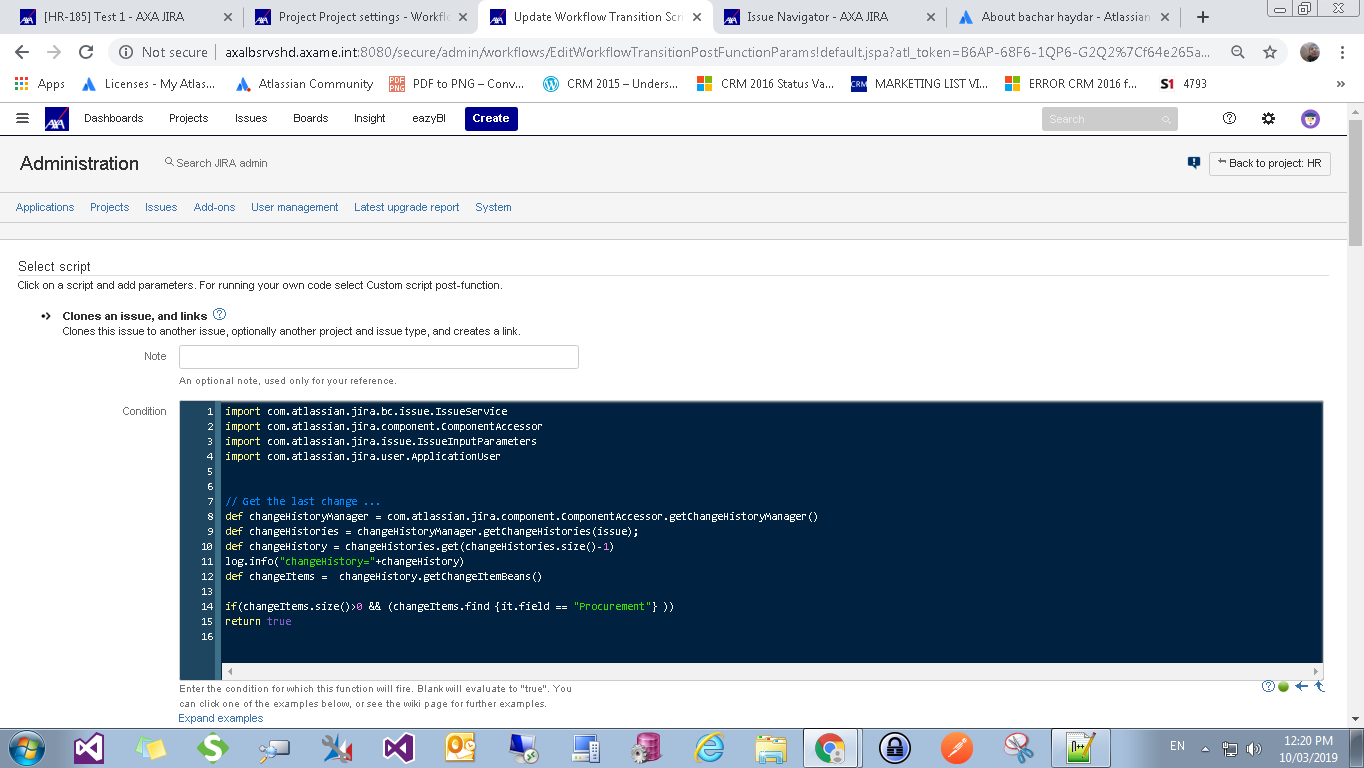Open your user profile avatar menu
The height and width of the screenshot is (768, 1364).
pos(1310,118)
